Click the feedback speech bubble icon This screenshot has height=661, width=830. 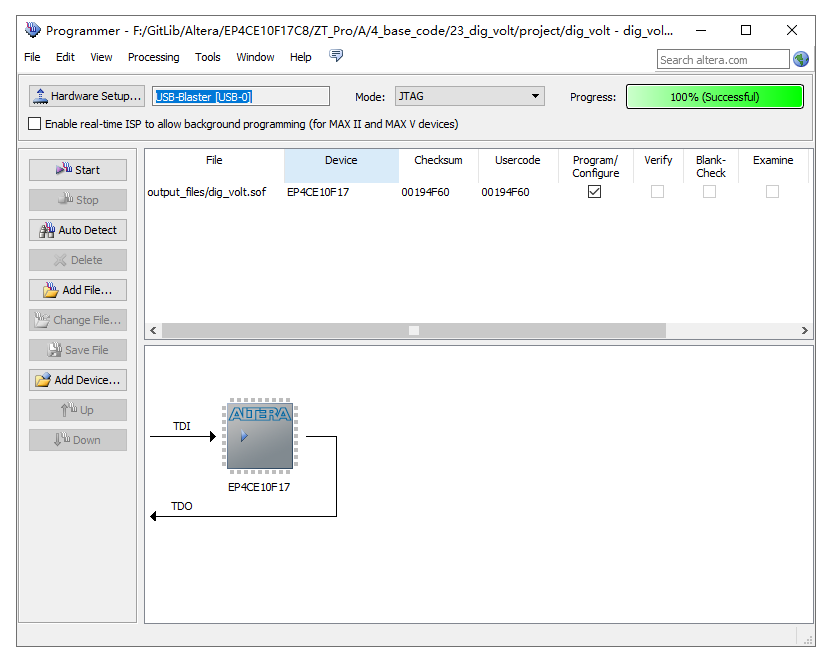click(336, 55)
